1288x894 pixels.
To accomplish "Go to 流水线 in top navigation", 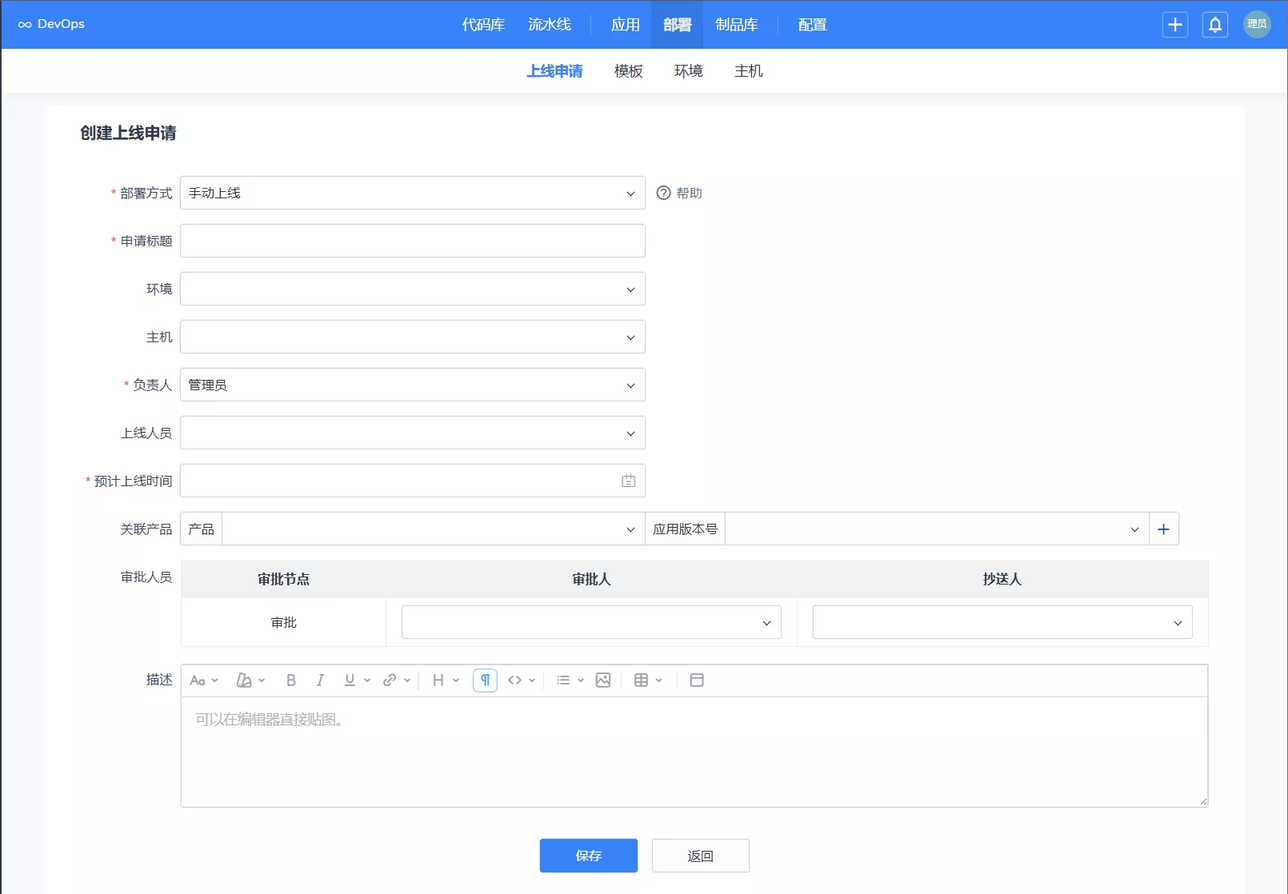I will (x=549, y=25).
